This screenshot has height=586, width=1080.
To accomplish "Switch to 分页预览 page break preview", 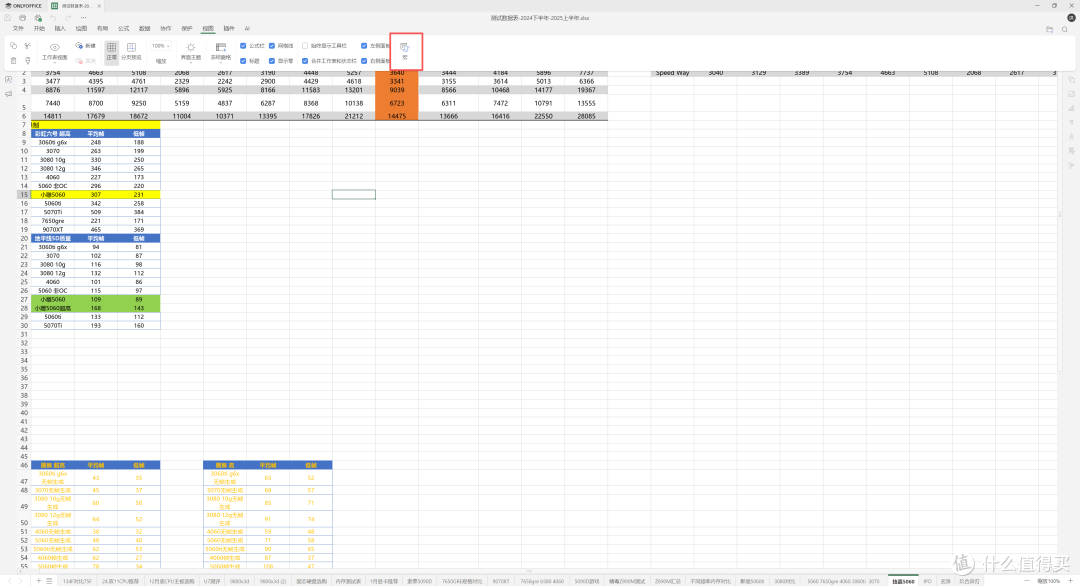I will 131,52.
